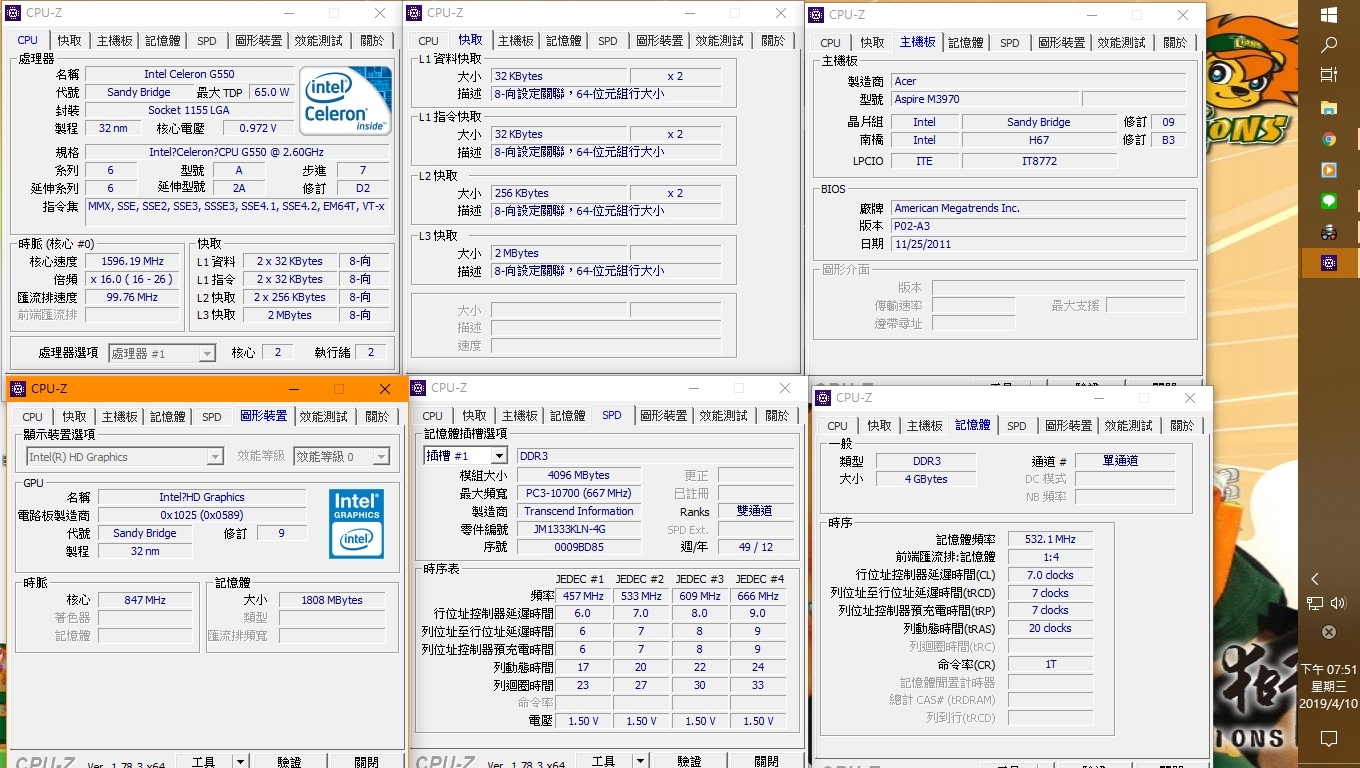Open Task View from the taskbar
The image size is (1360, 768).
click(1329, 75)
